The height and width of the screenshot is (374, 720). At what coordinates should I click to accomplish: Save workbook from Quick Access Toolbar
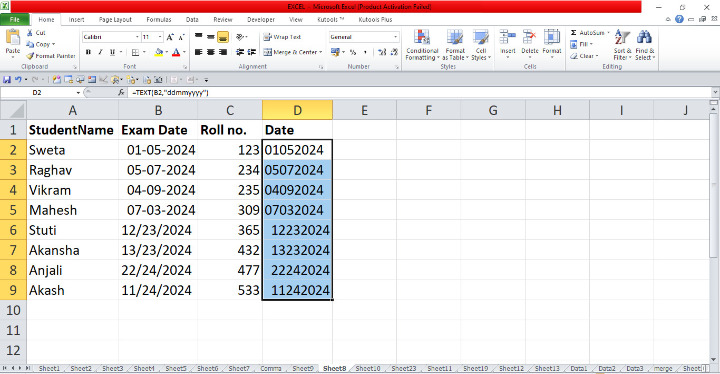click(x=7, y=79)
